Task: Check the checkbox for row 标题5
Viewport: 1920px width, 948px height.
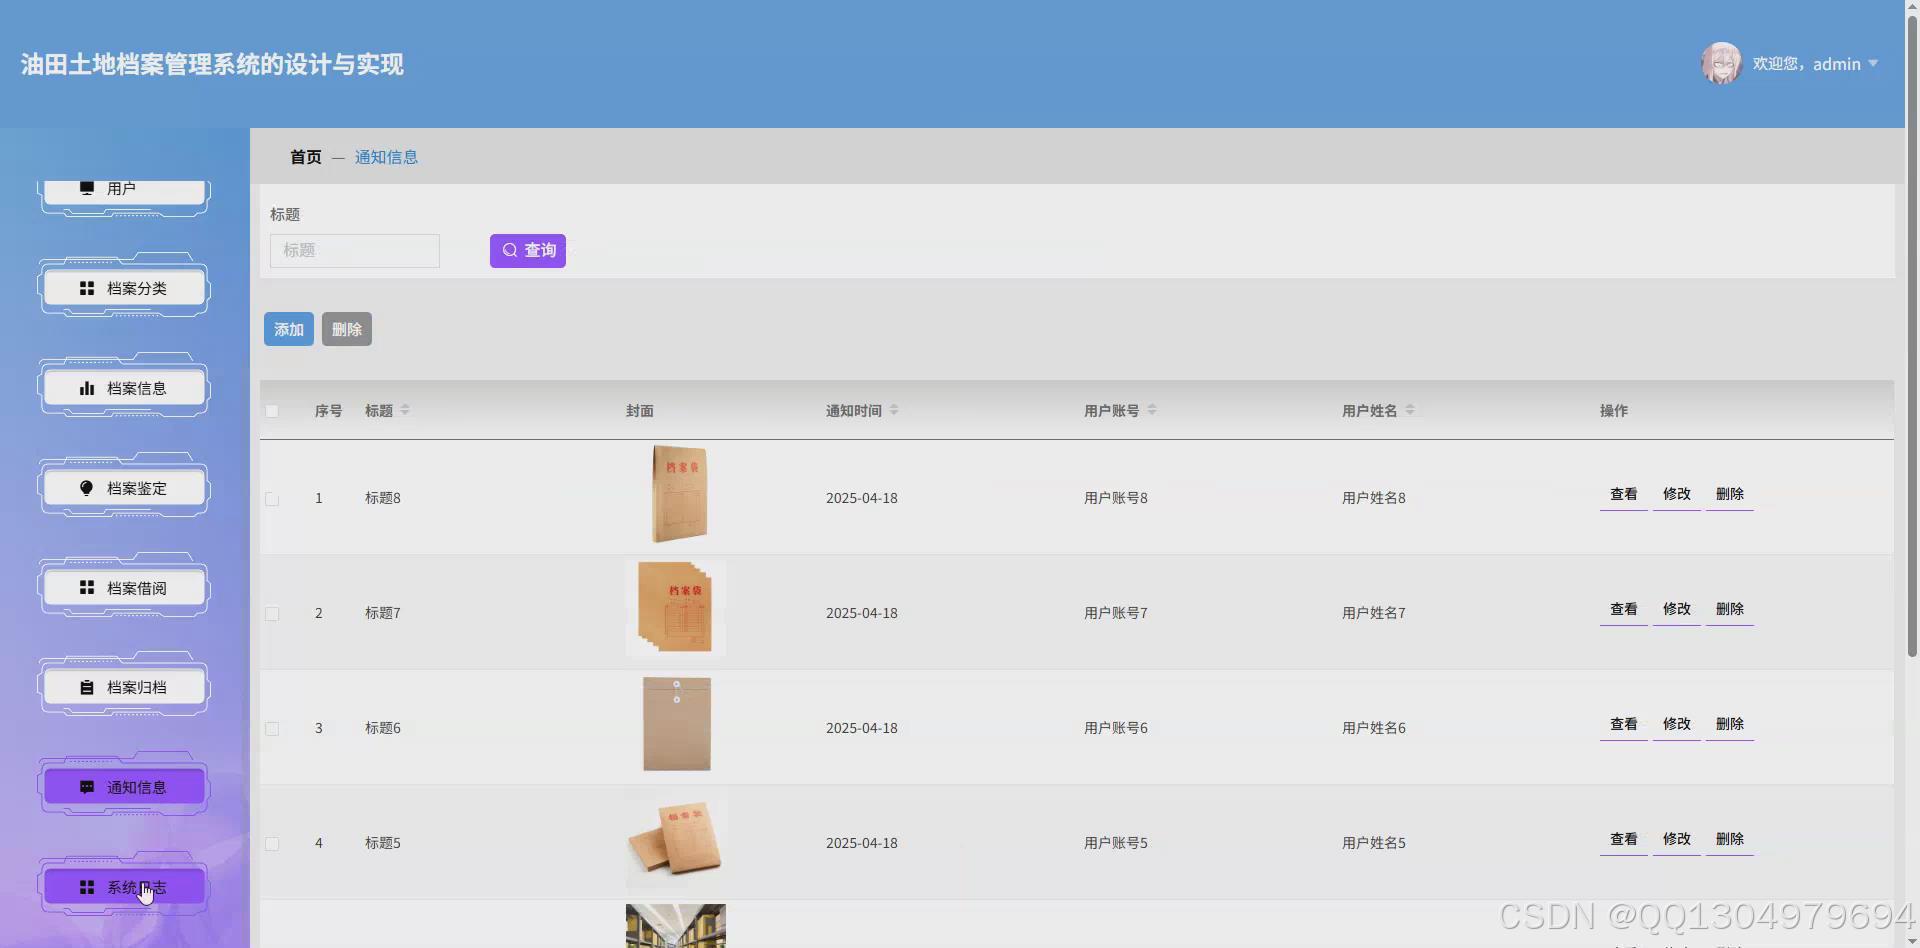Action: coord(272,843)
